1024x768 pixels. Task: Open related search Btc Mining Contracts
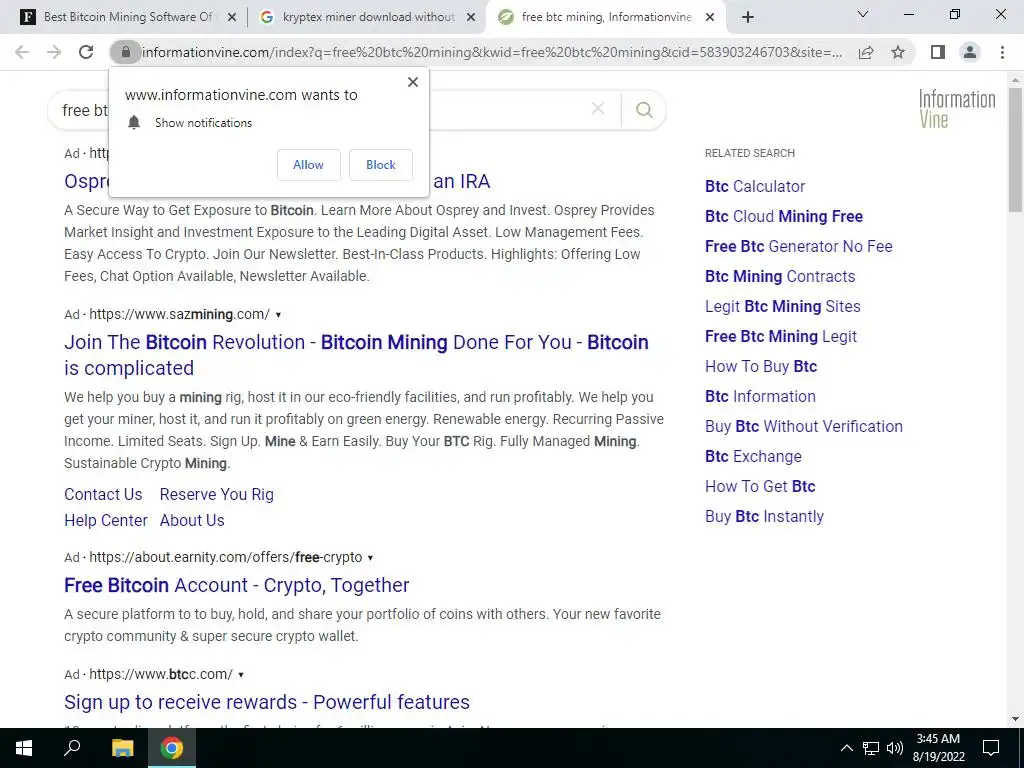click(780, 276)
